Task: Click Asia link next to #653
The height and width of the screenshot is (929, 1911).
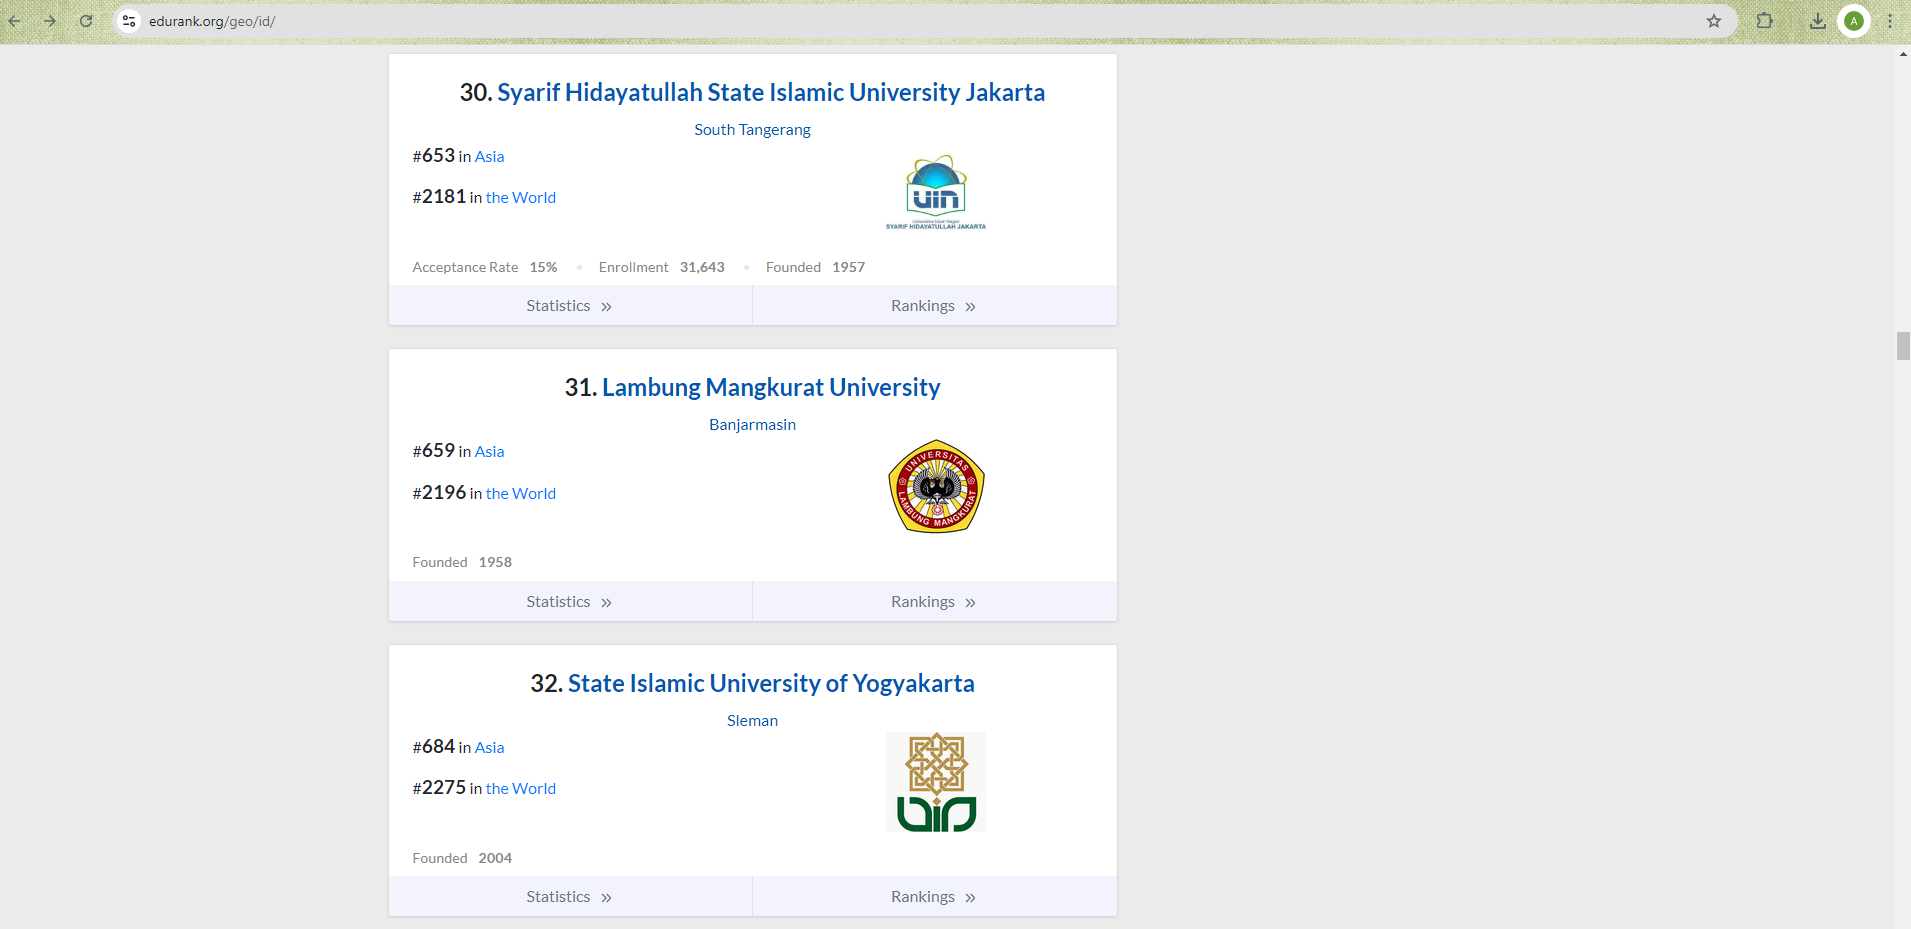Action: click(x=489, y=157)
